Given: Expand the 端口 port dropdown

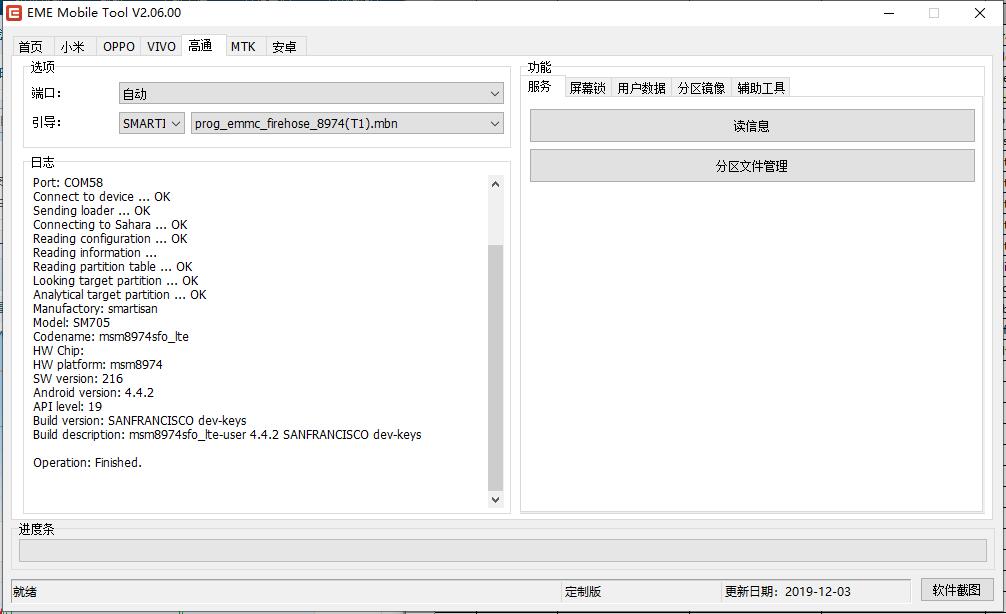Looking at the screenshot, I should pos(311,94).
